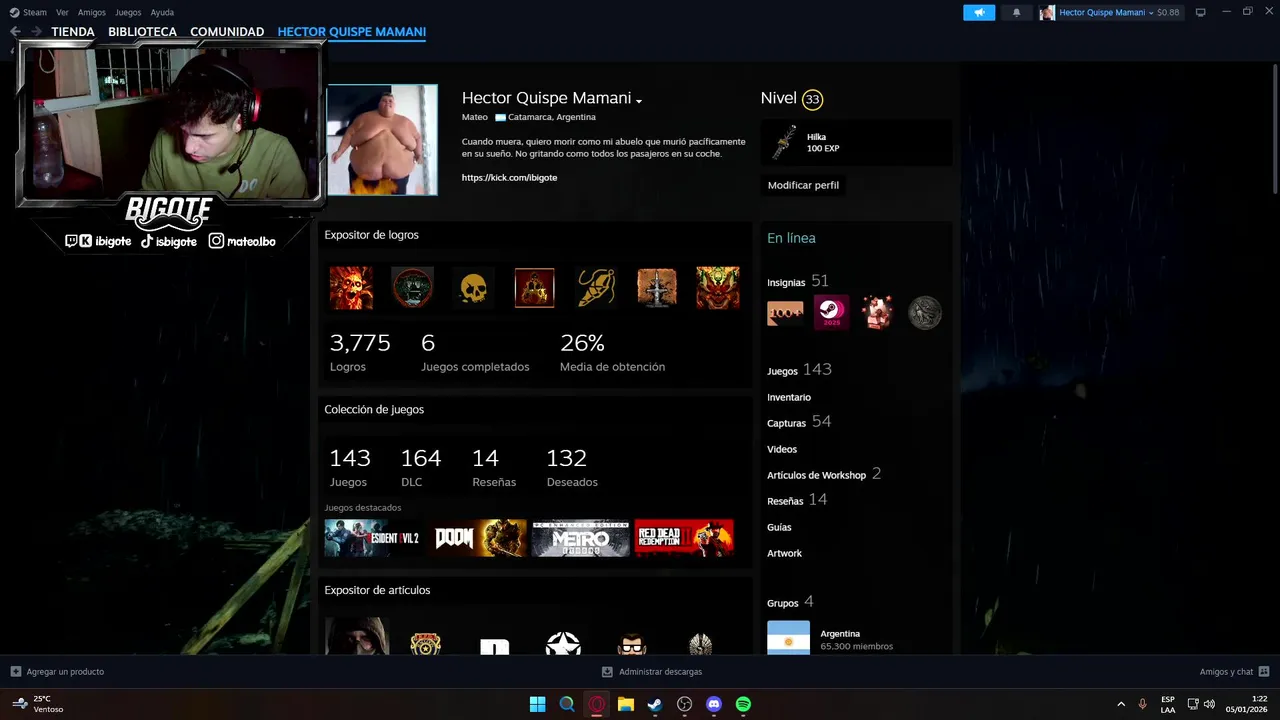1280x720 pixels.
Task: Go forward with the right arrow
Action: click(36, 32)
